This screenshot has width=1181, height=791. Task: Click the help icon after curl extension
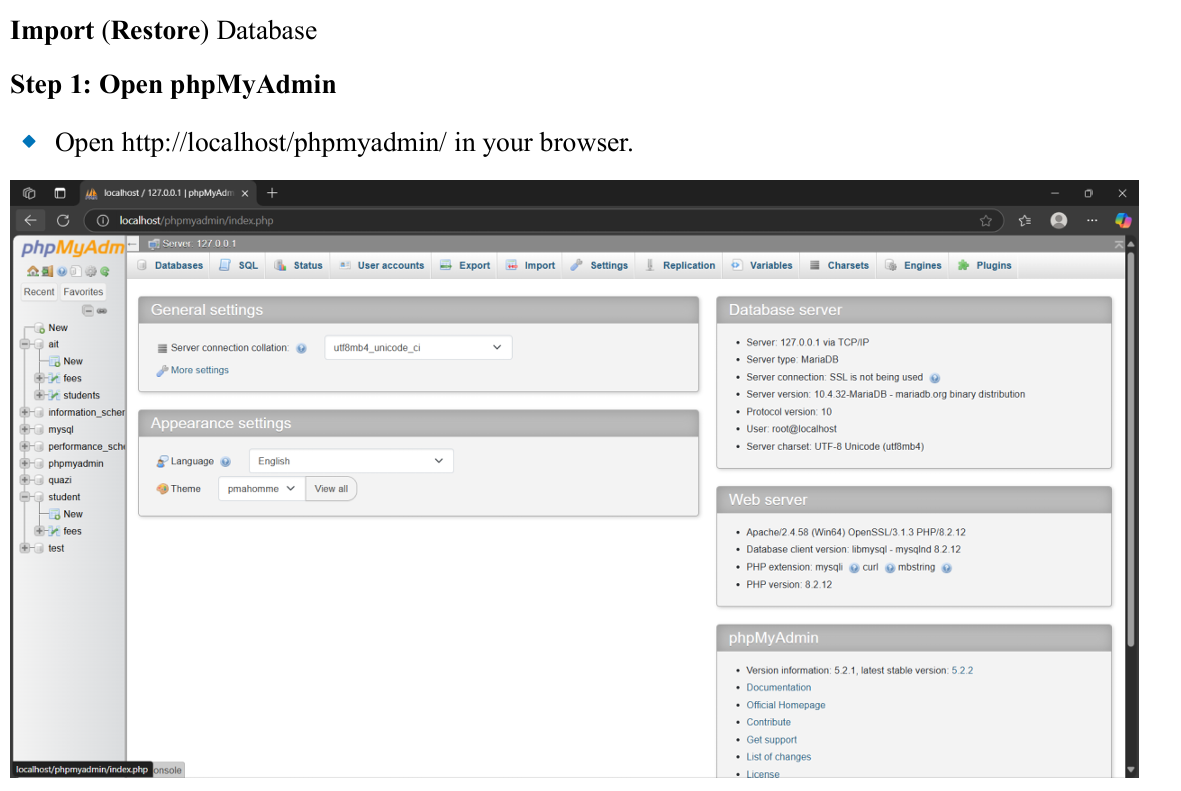coord(890,568)
